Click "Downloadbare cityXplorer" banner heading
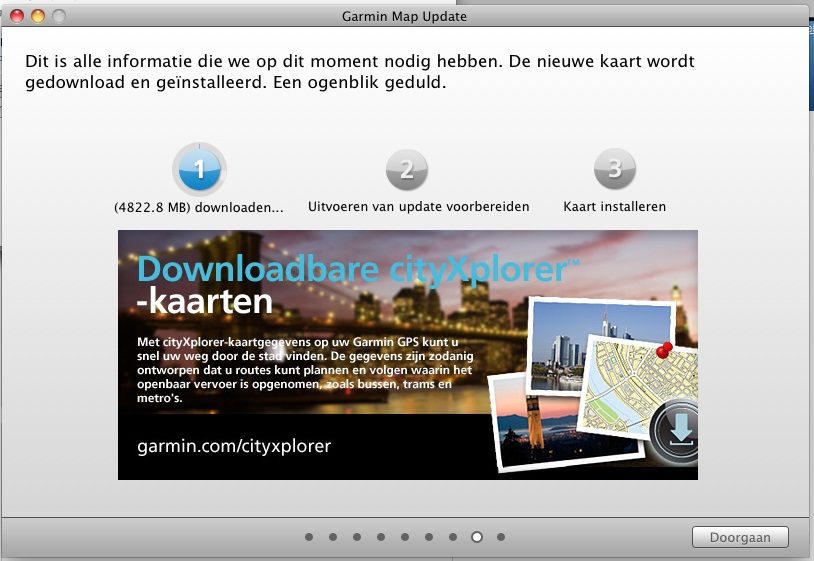This screenshot has height=561, width=814. (x=358, y=269)
